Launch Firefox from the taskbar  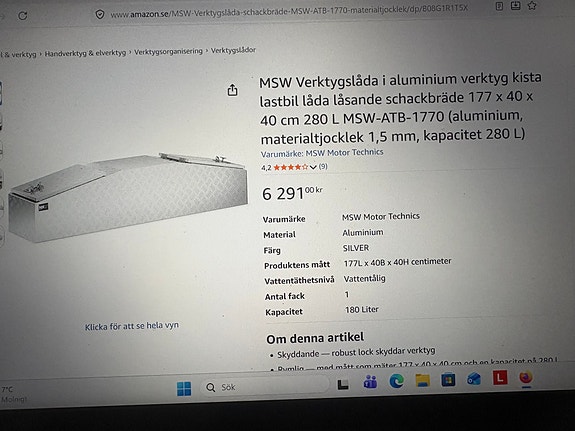pos(526,377)
